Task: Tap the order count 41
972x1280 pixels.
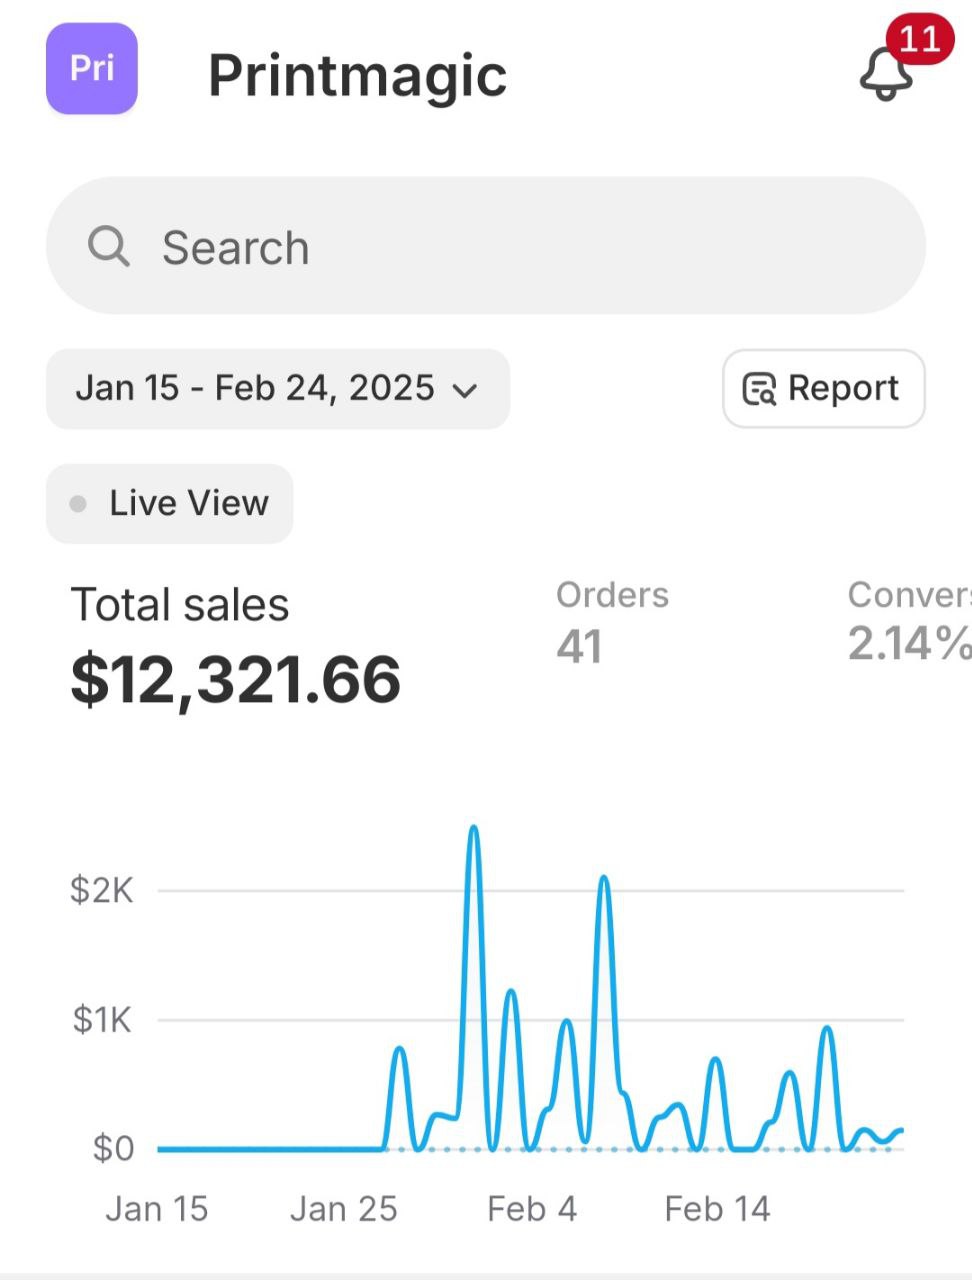Action: click(580, 647)
